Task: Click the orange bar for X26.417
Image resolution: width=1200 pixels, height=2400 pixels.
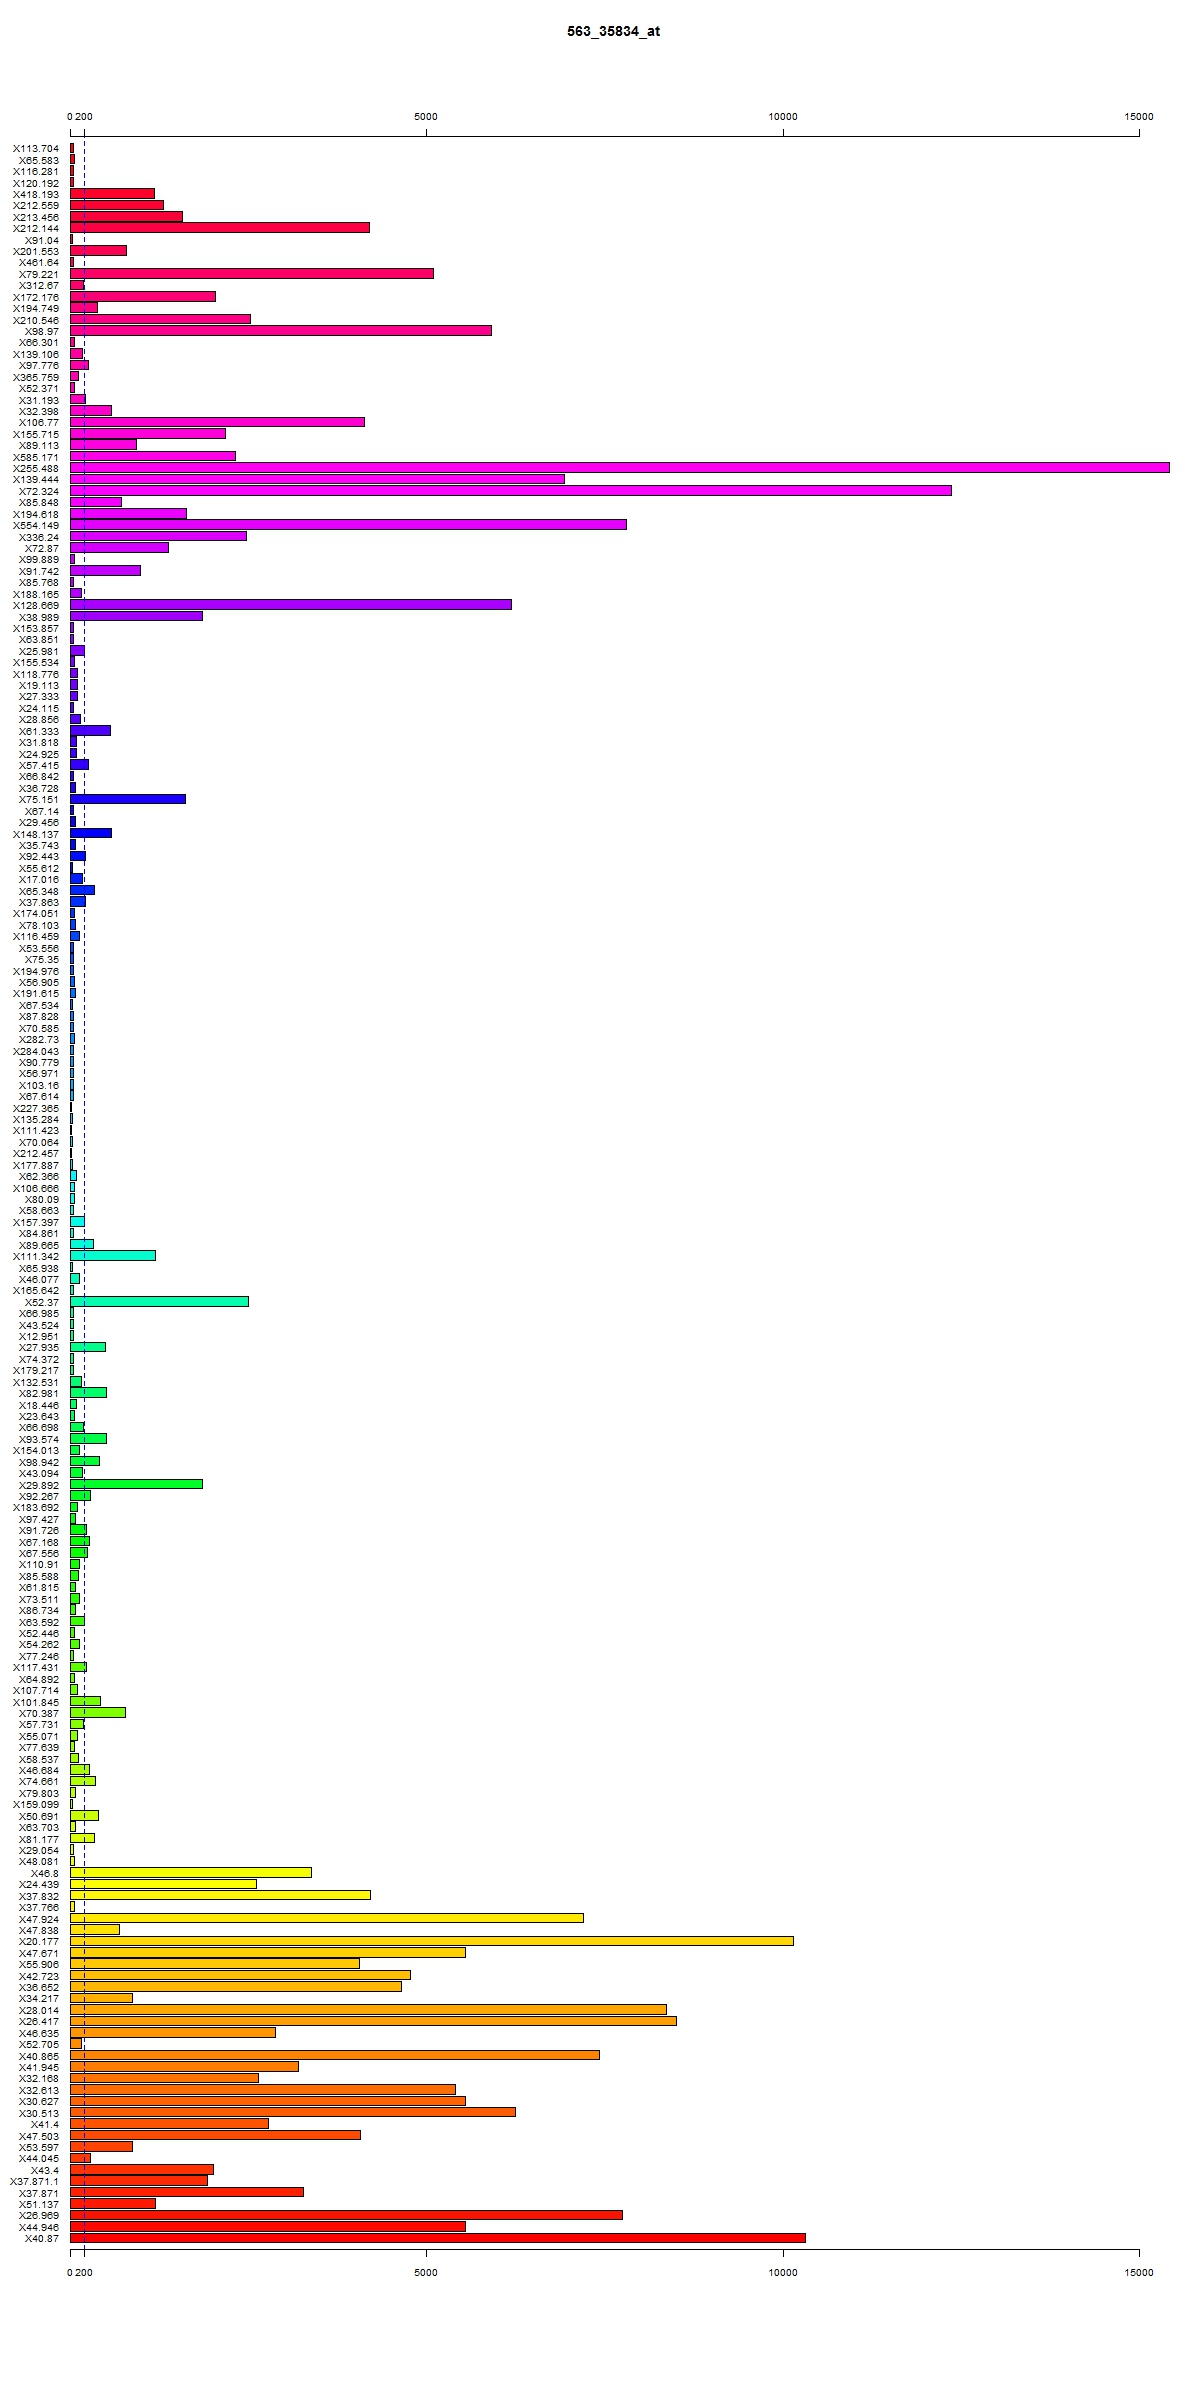Action: pos(374,2021)
